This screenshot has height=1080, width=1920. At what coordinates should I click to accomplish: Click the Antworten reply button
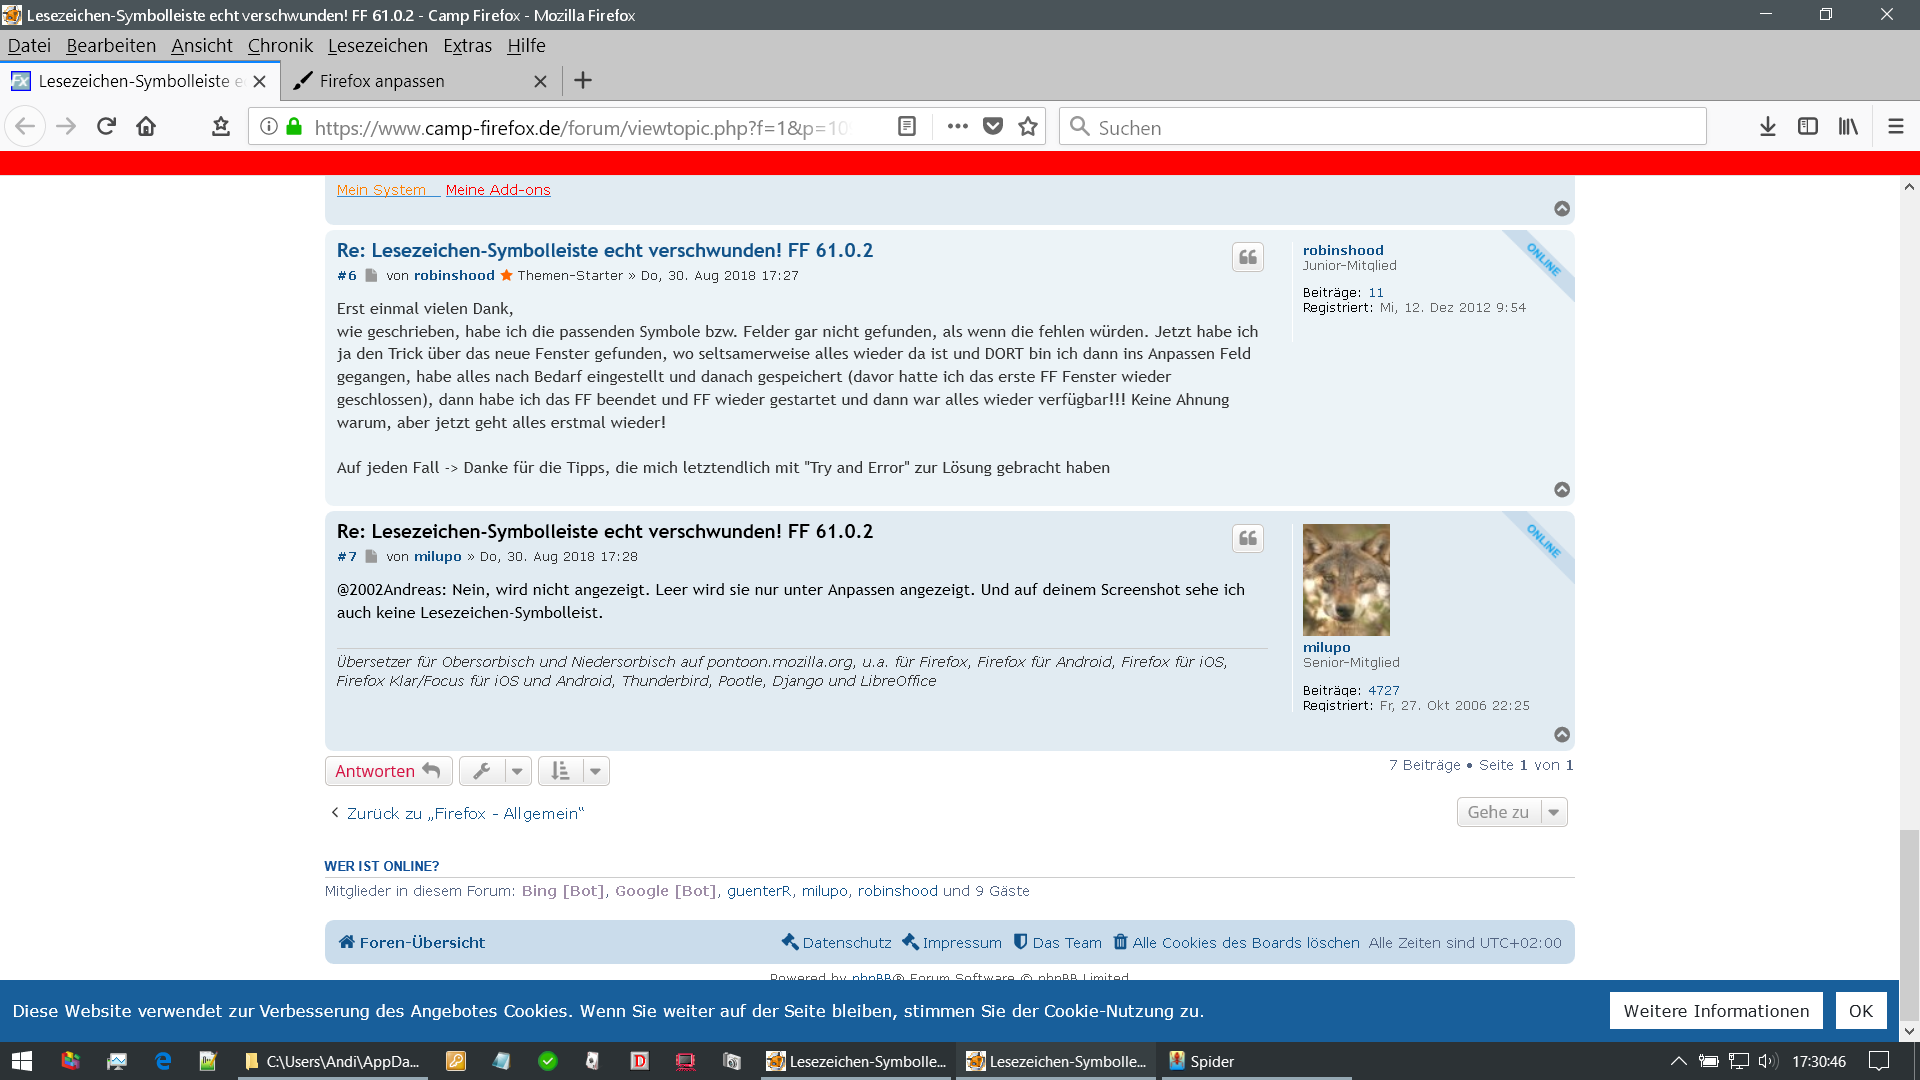(388, 771)
